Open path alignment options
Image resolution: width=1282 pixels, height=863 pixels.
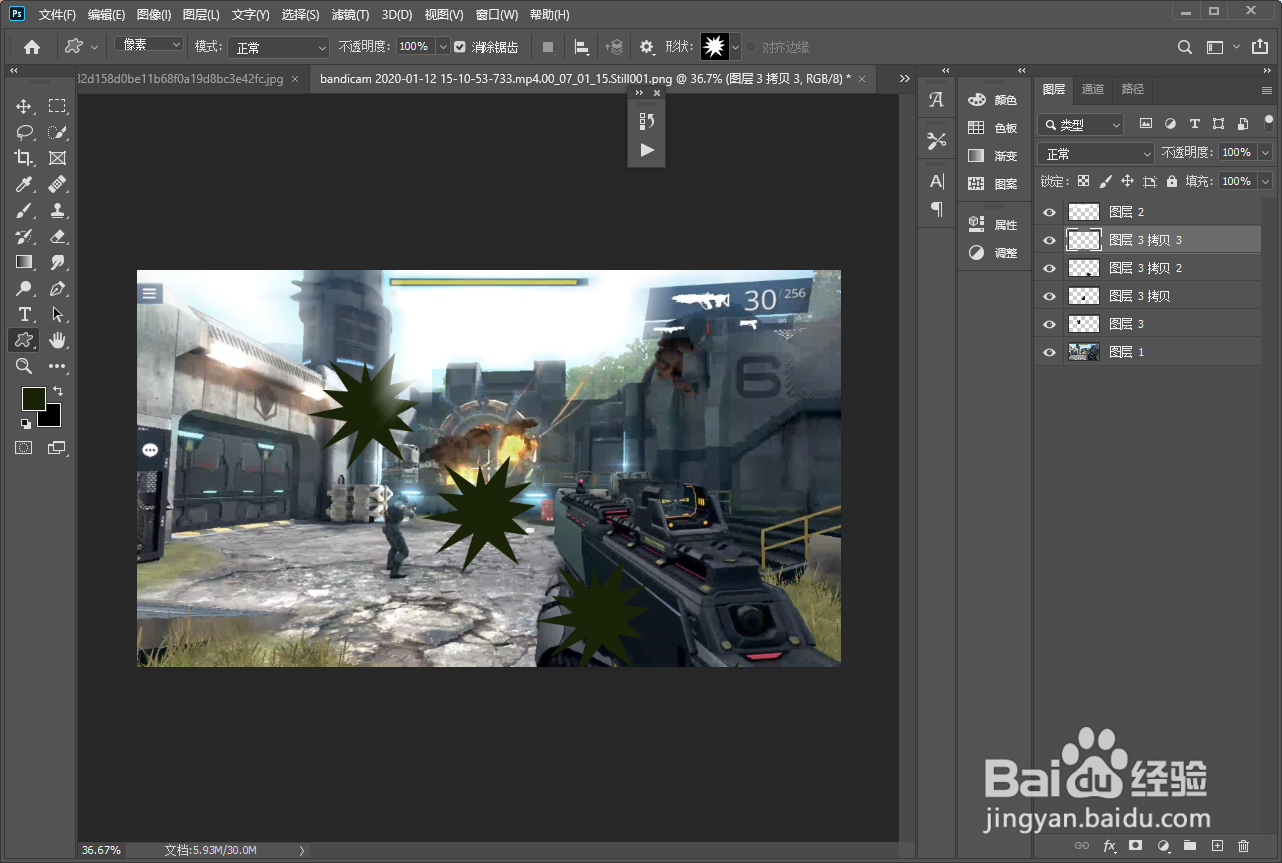(x=581, y=47)
